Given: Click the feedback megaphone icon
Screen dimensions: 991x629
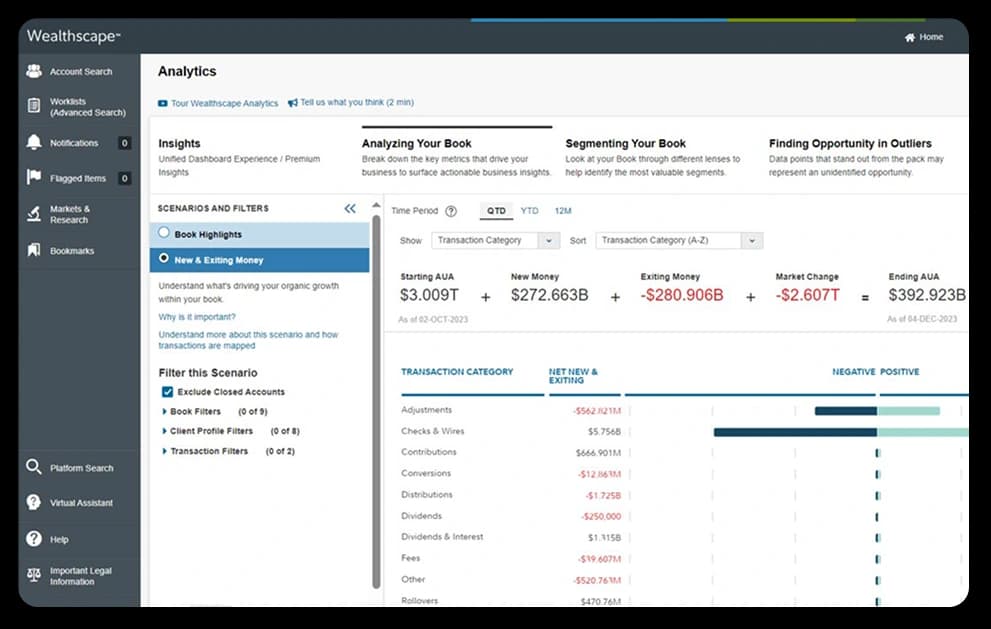Looking at the screenshot, I should point(293,102).
